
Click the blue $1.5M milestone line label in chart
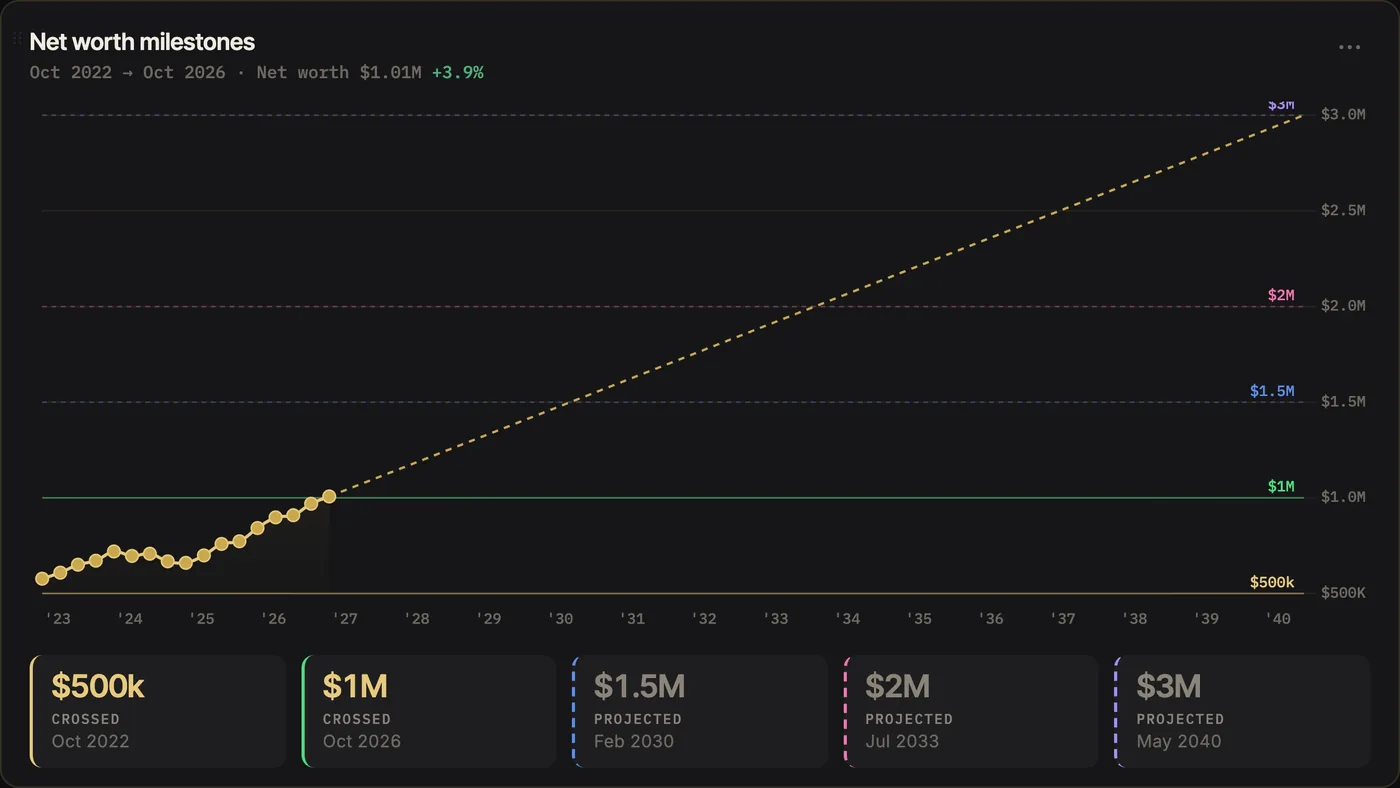[1272, 391]
